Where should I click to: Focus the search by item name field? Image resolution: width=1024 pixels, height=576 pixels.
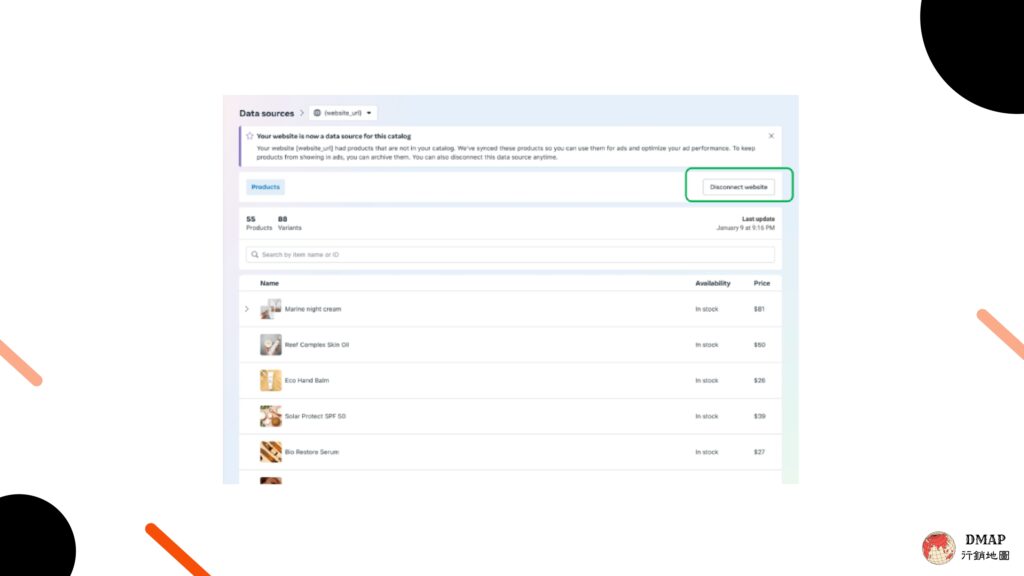(510, 255)
